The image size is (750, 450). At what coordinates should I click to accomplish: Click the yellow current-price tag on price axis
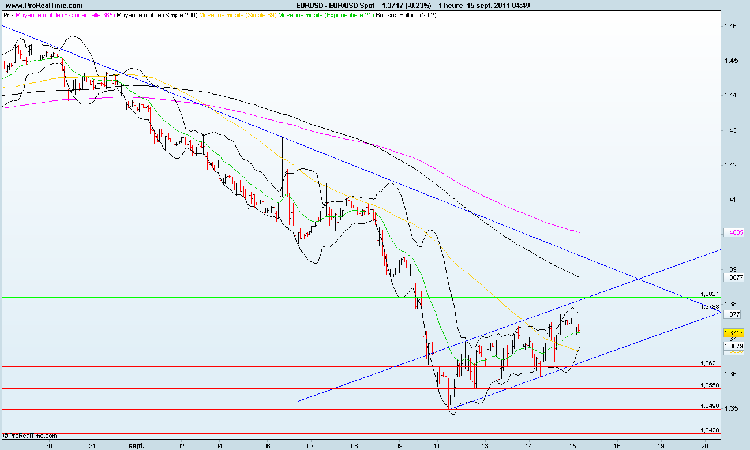734,333
